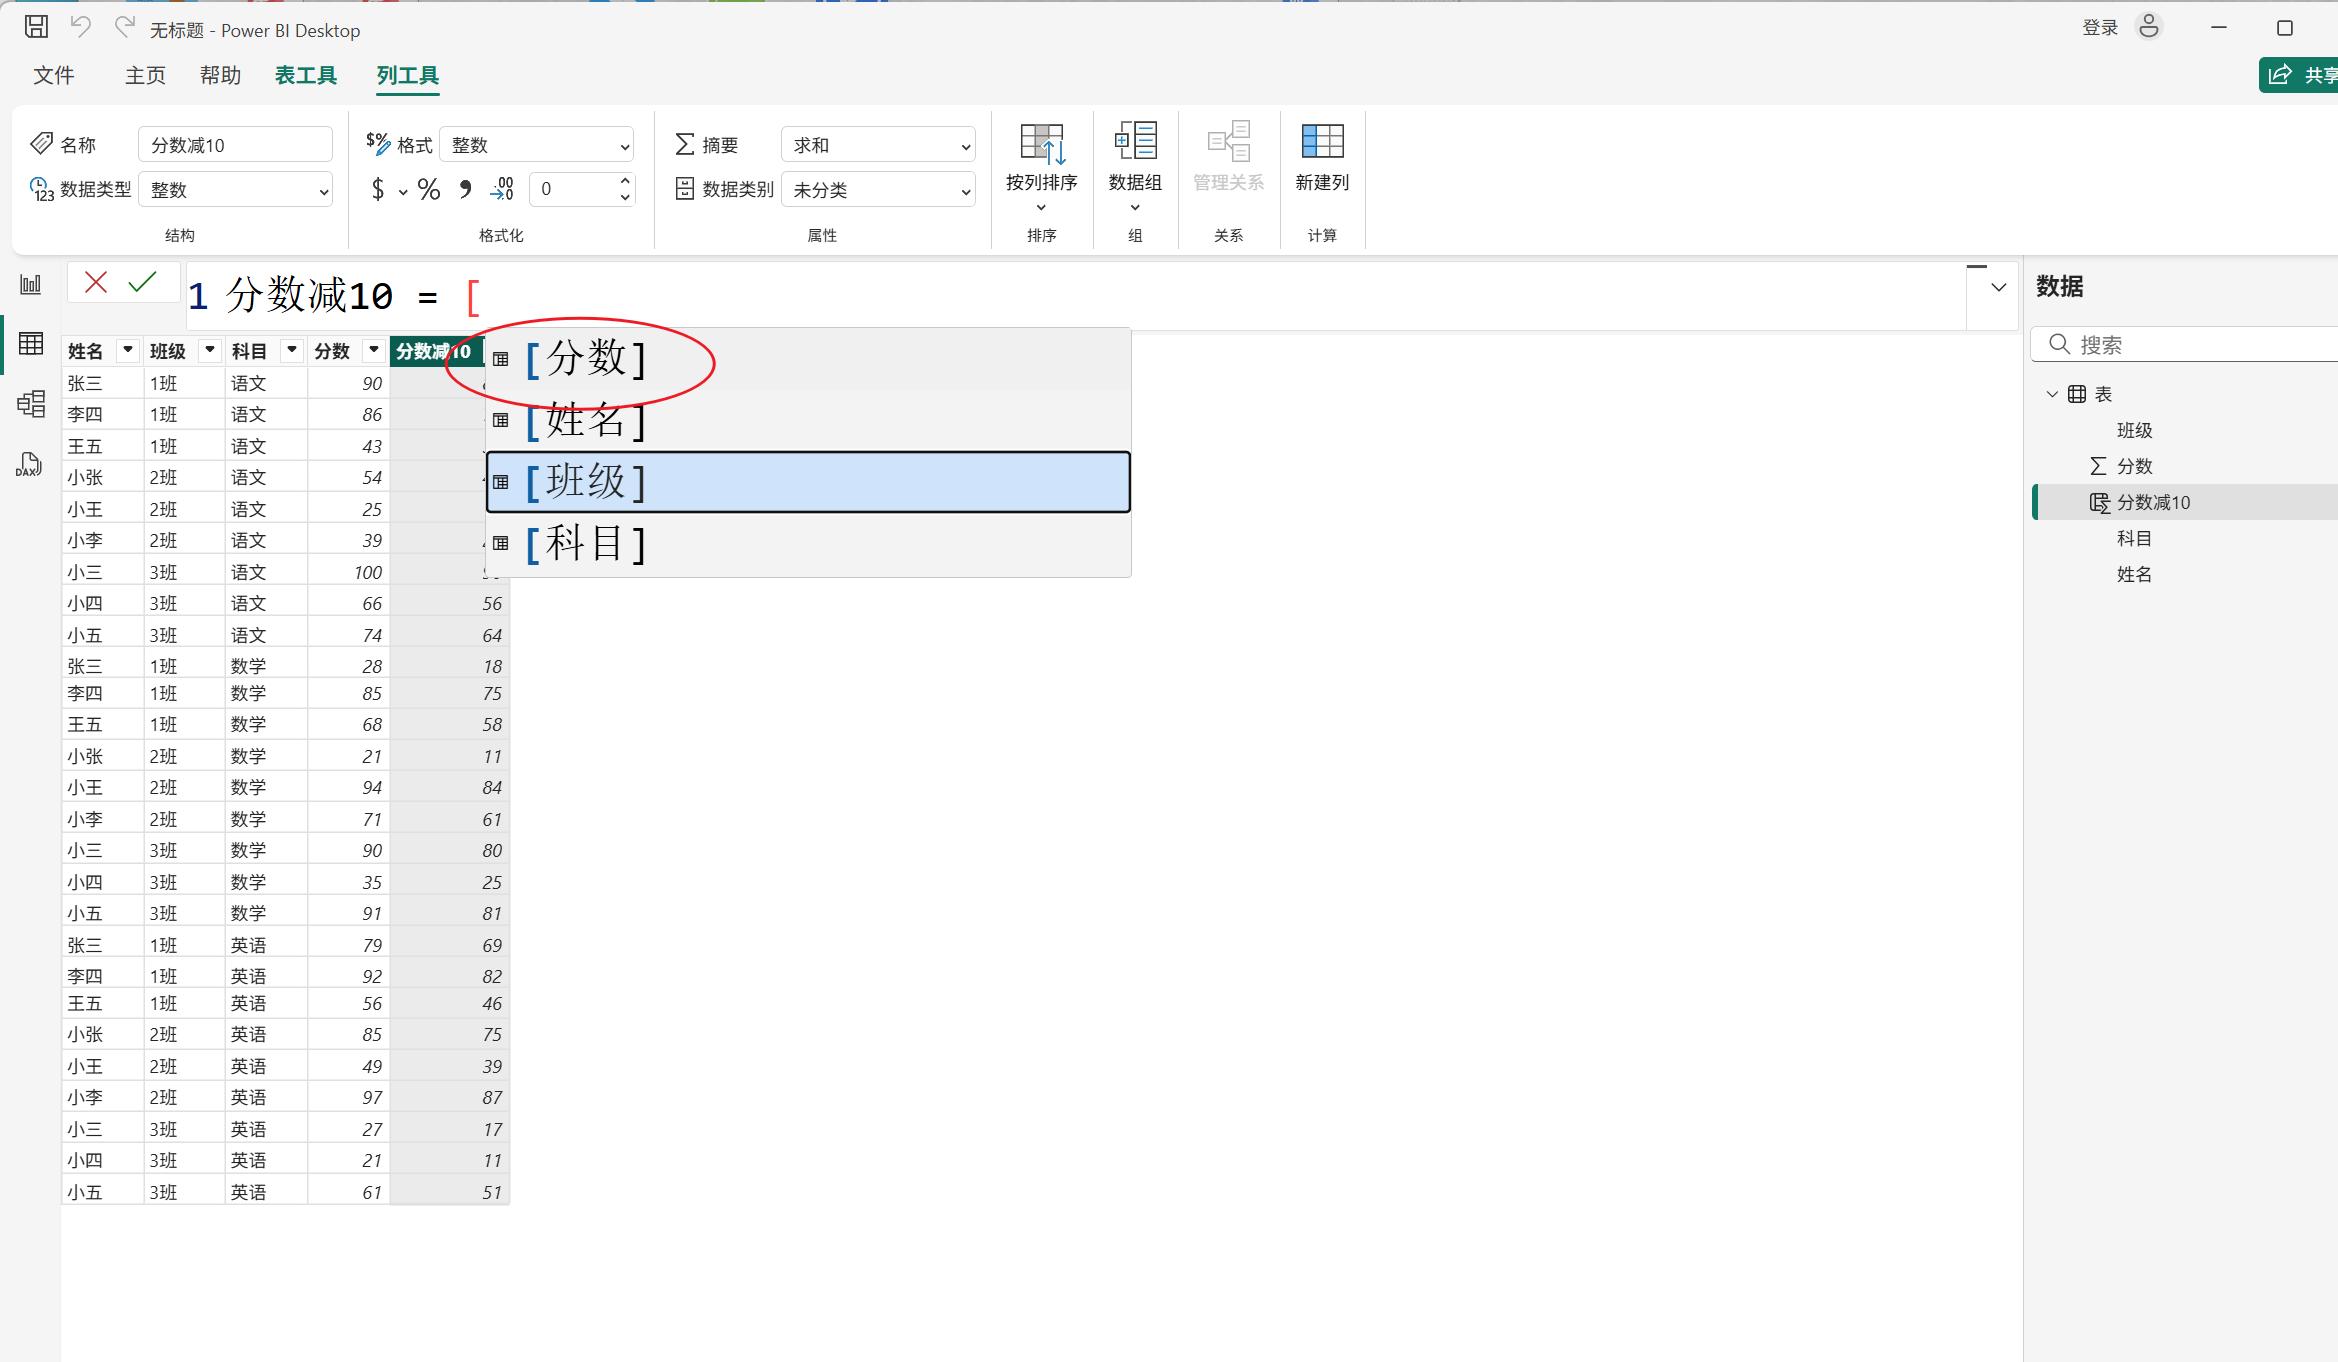Expand the formula bar with chevron arrow
The width and height of the screenshot is (2338, 1362).
point(1998,288)
